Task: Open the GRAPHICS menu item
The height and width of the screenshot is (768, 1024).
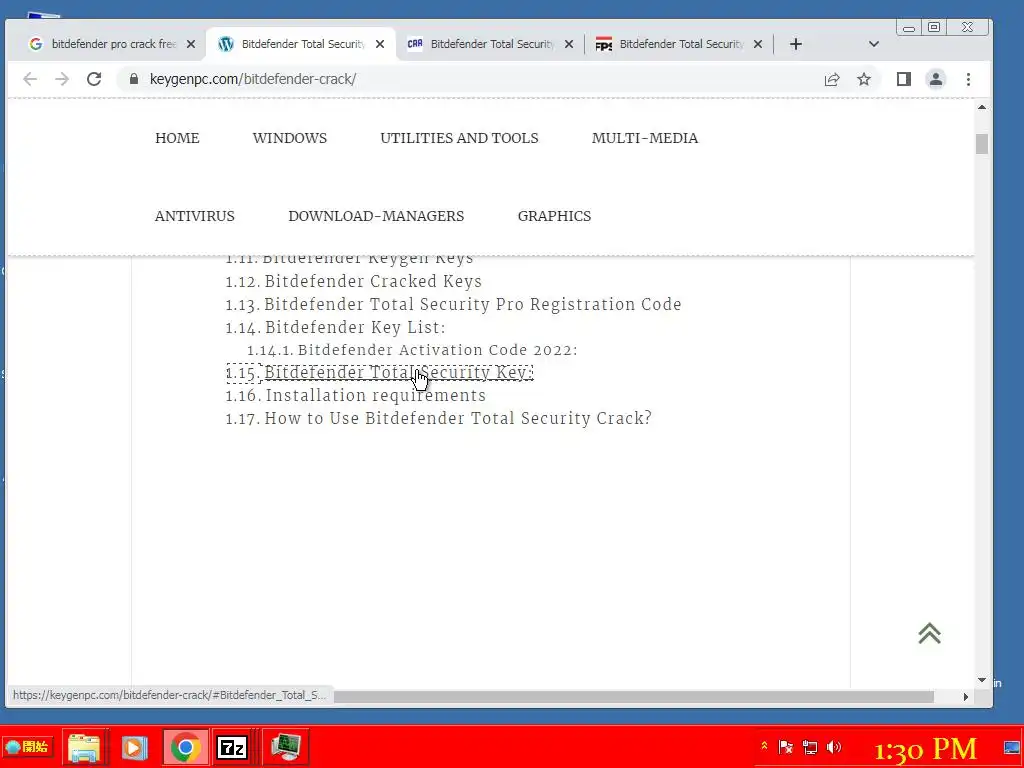Action: point(554,216)
